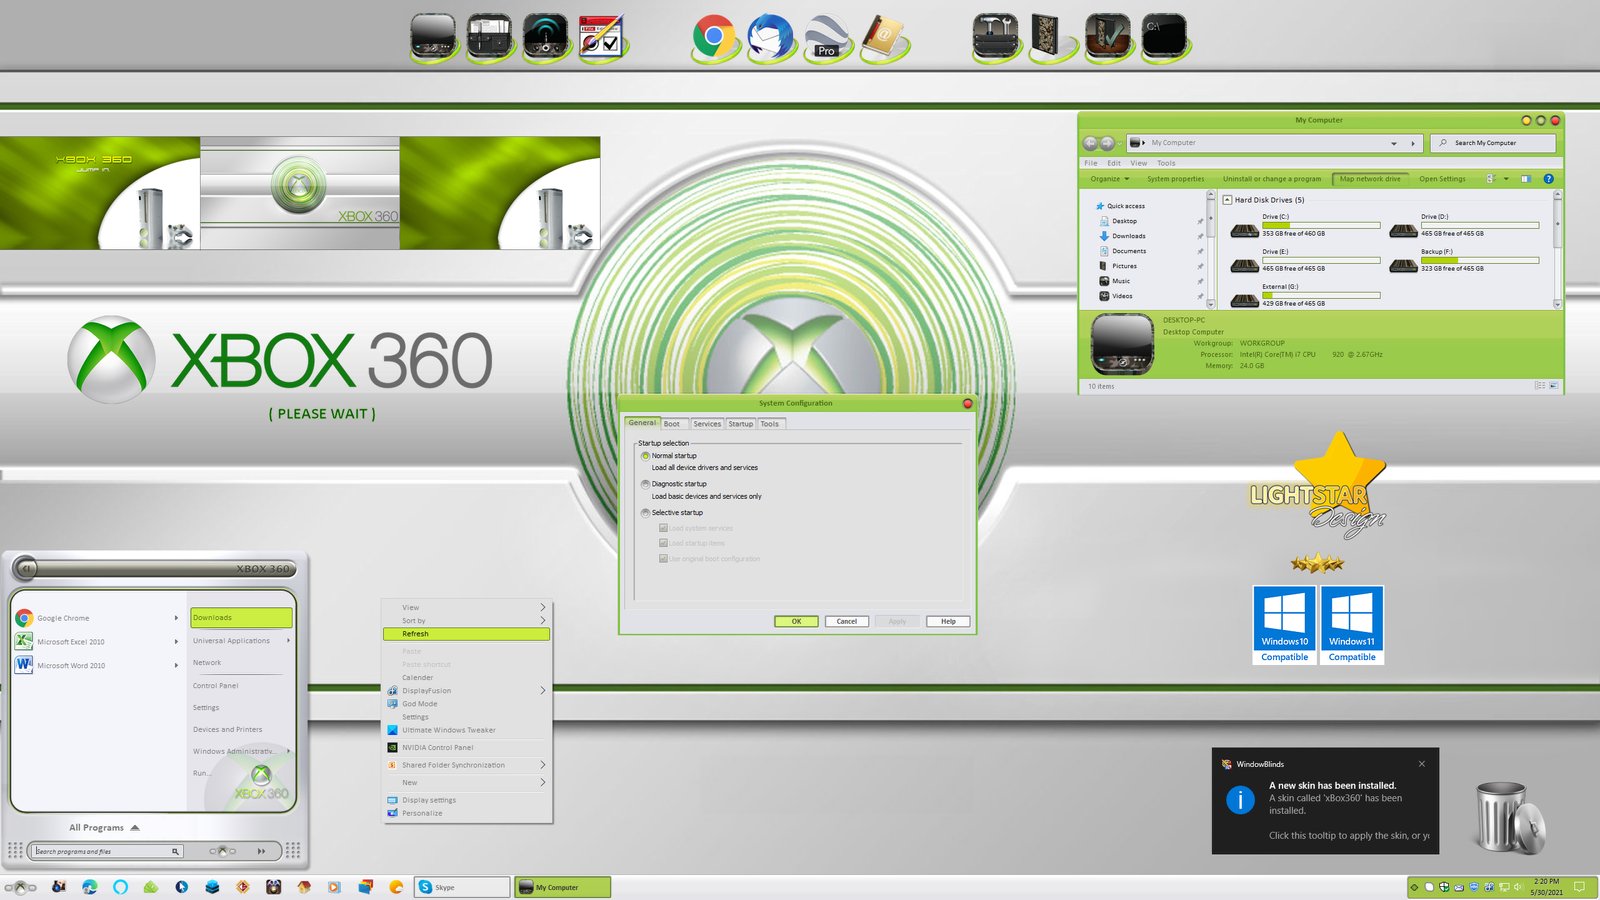Click the Search My Computer box
This screenshot has height=900, width=1600.
pyautogui.click(x=1493, y=143)
